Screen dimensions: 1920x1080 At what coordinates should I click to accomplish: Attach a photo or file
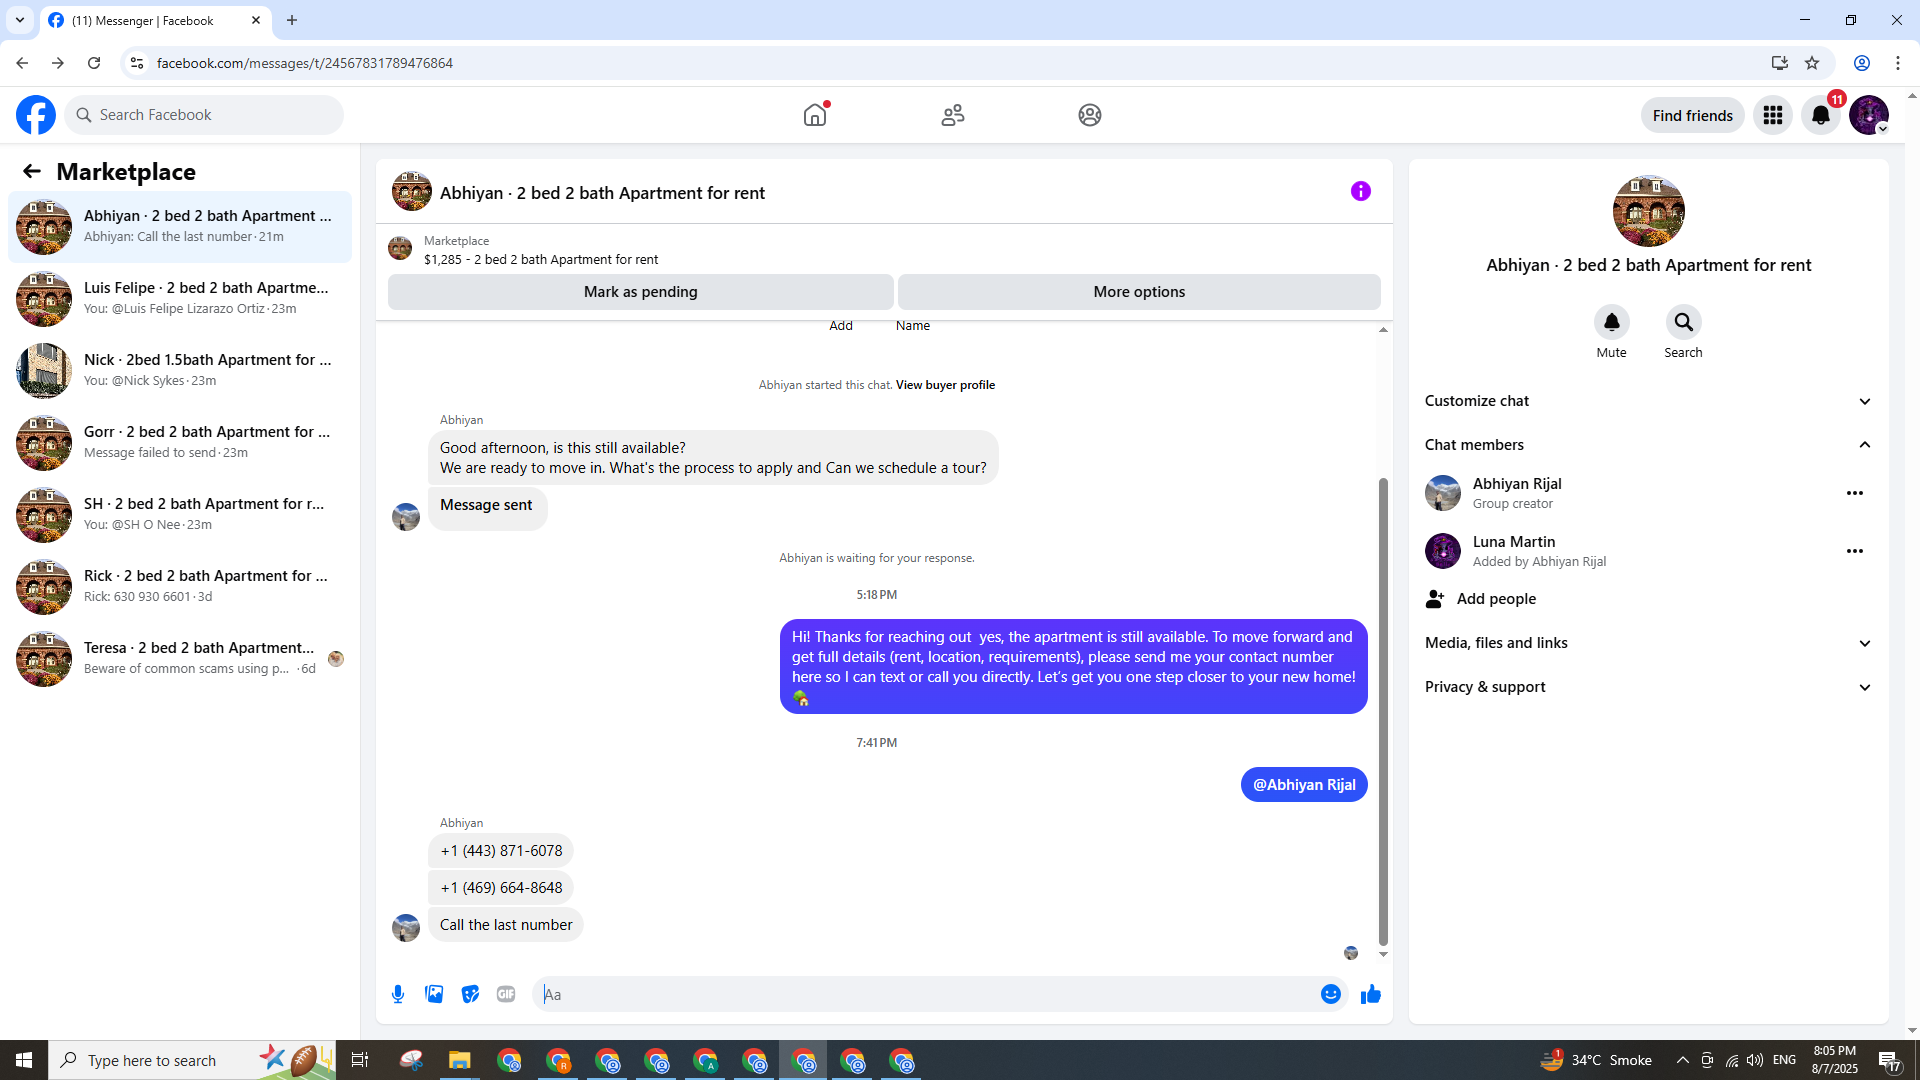pos(434,994)
